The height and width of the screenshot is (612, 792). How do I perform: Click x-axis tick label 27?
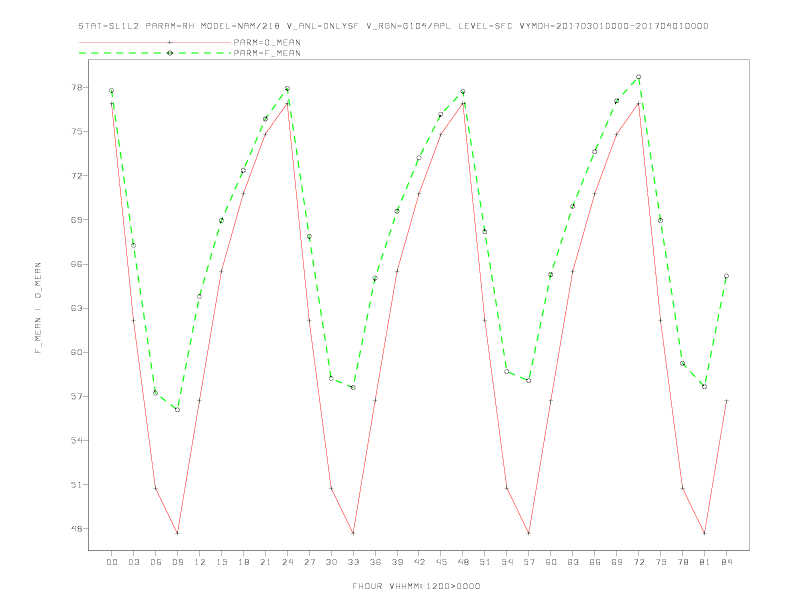coord(309,562)
